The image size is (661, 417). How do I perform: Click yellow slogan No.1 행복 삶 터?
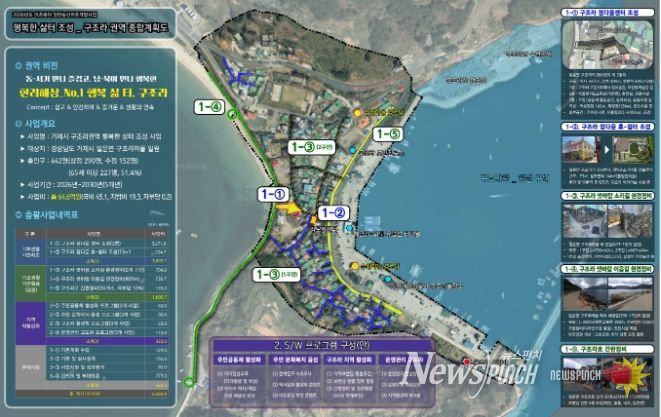click(x=93, y=92)
